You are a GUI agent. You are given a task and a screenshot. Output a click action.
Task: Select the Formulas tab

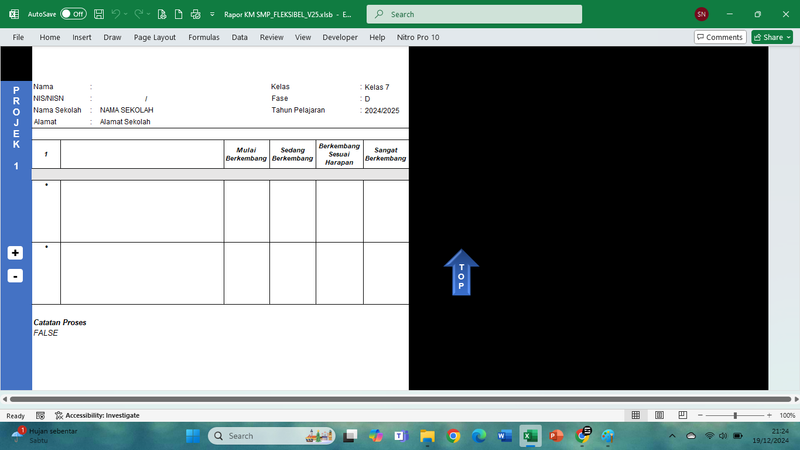pyautogui.click(x=204, y=37)
